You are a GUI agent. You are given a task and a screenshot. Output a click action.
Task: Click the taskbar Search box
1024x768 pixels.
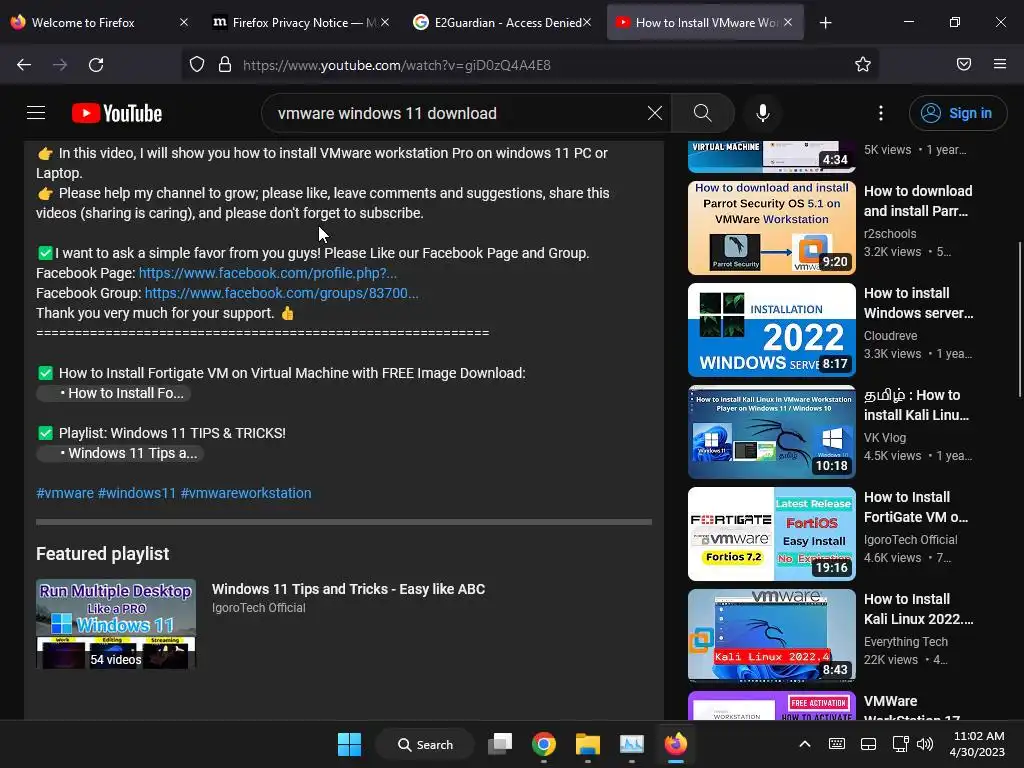pos(425,744)
